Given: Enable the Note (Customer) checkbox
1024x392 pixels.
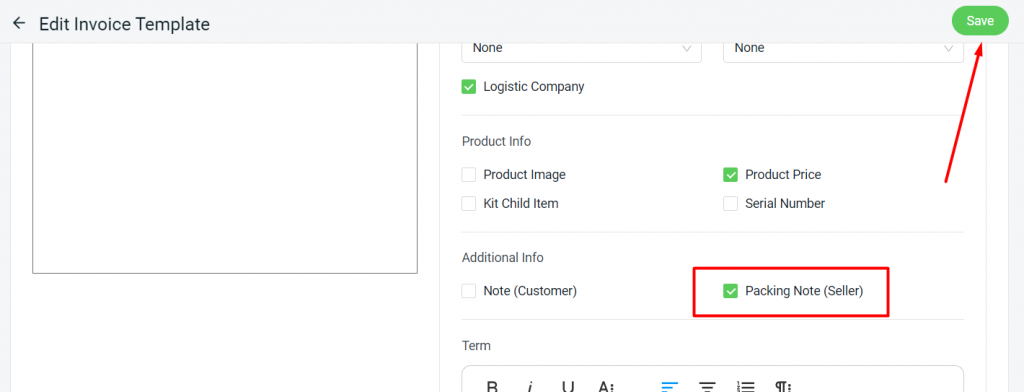Looking at the screenshot, I should [x=469, y=291].
